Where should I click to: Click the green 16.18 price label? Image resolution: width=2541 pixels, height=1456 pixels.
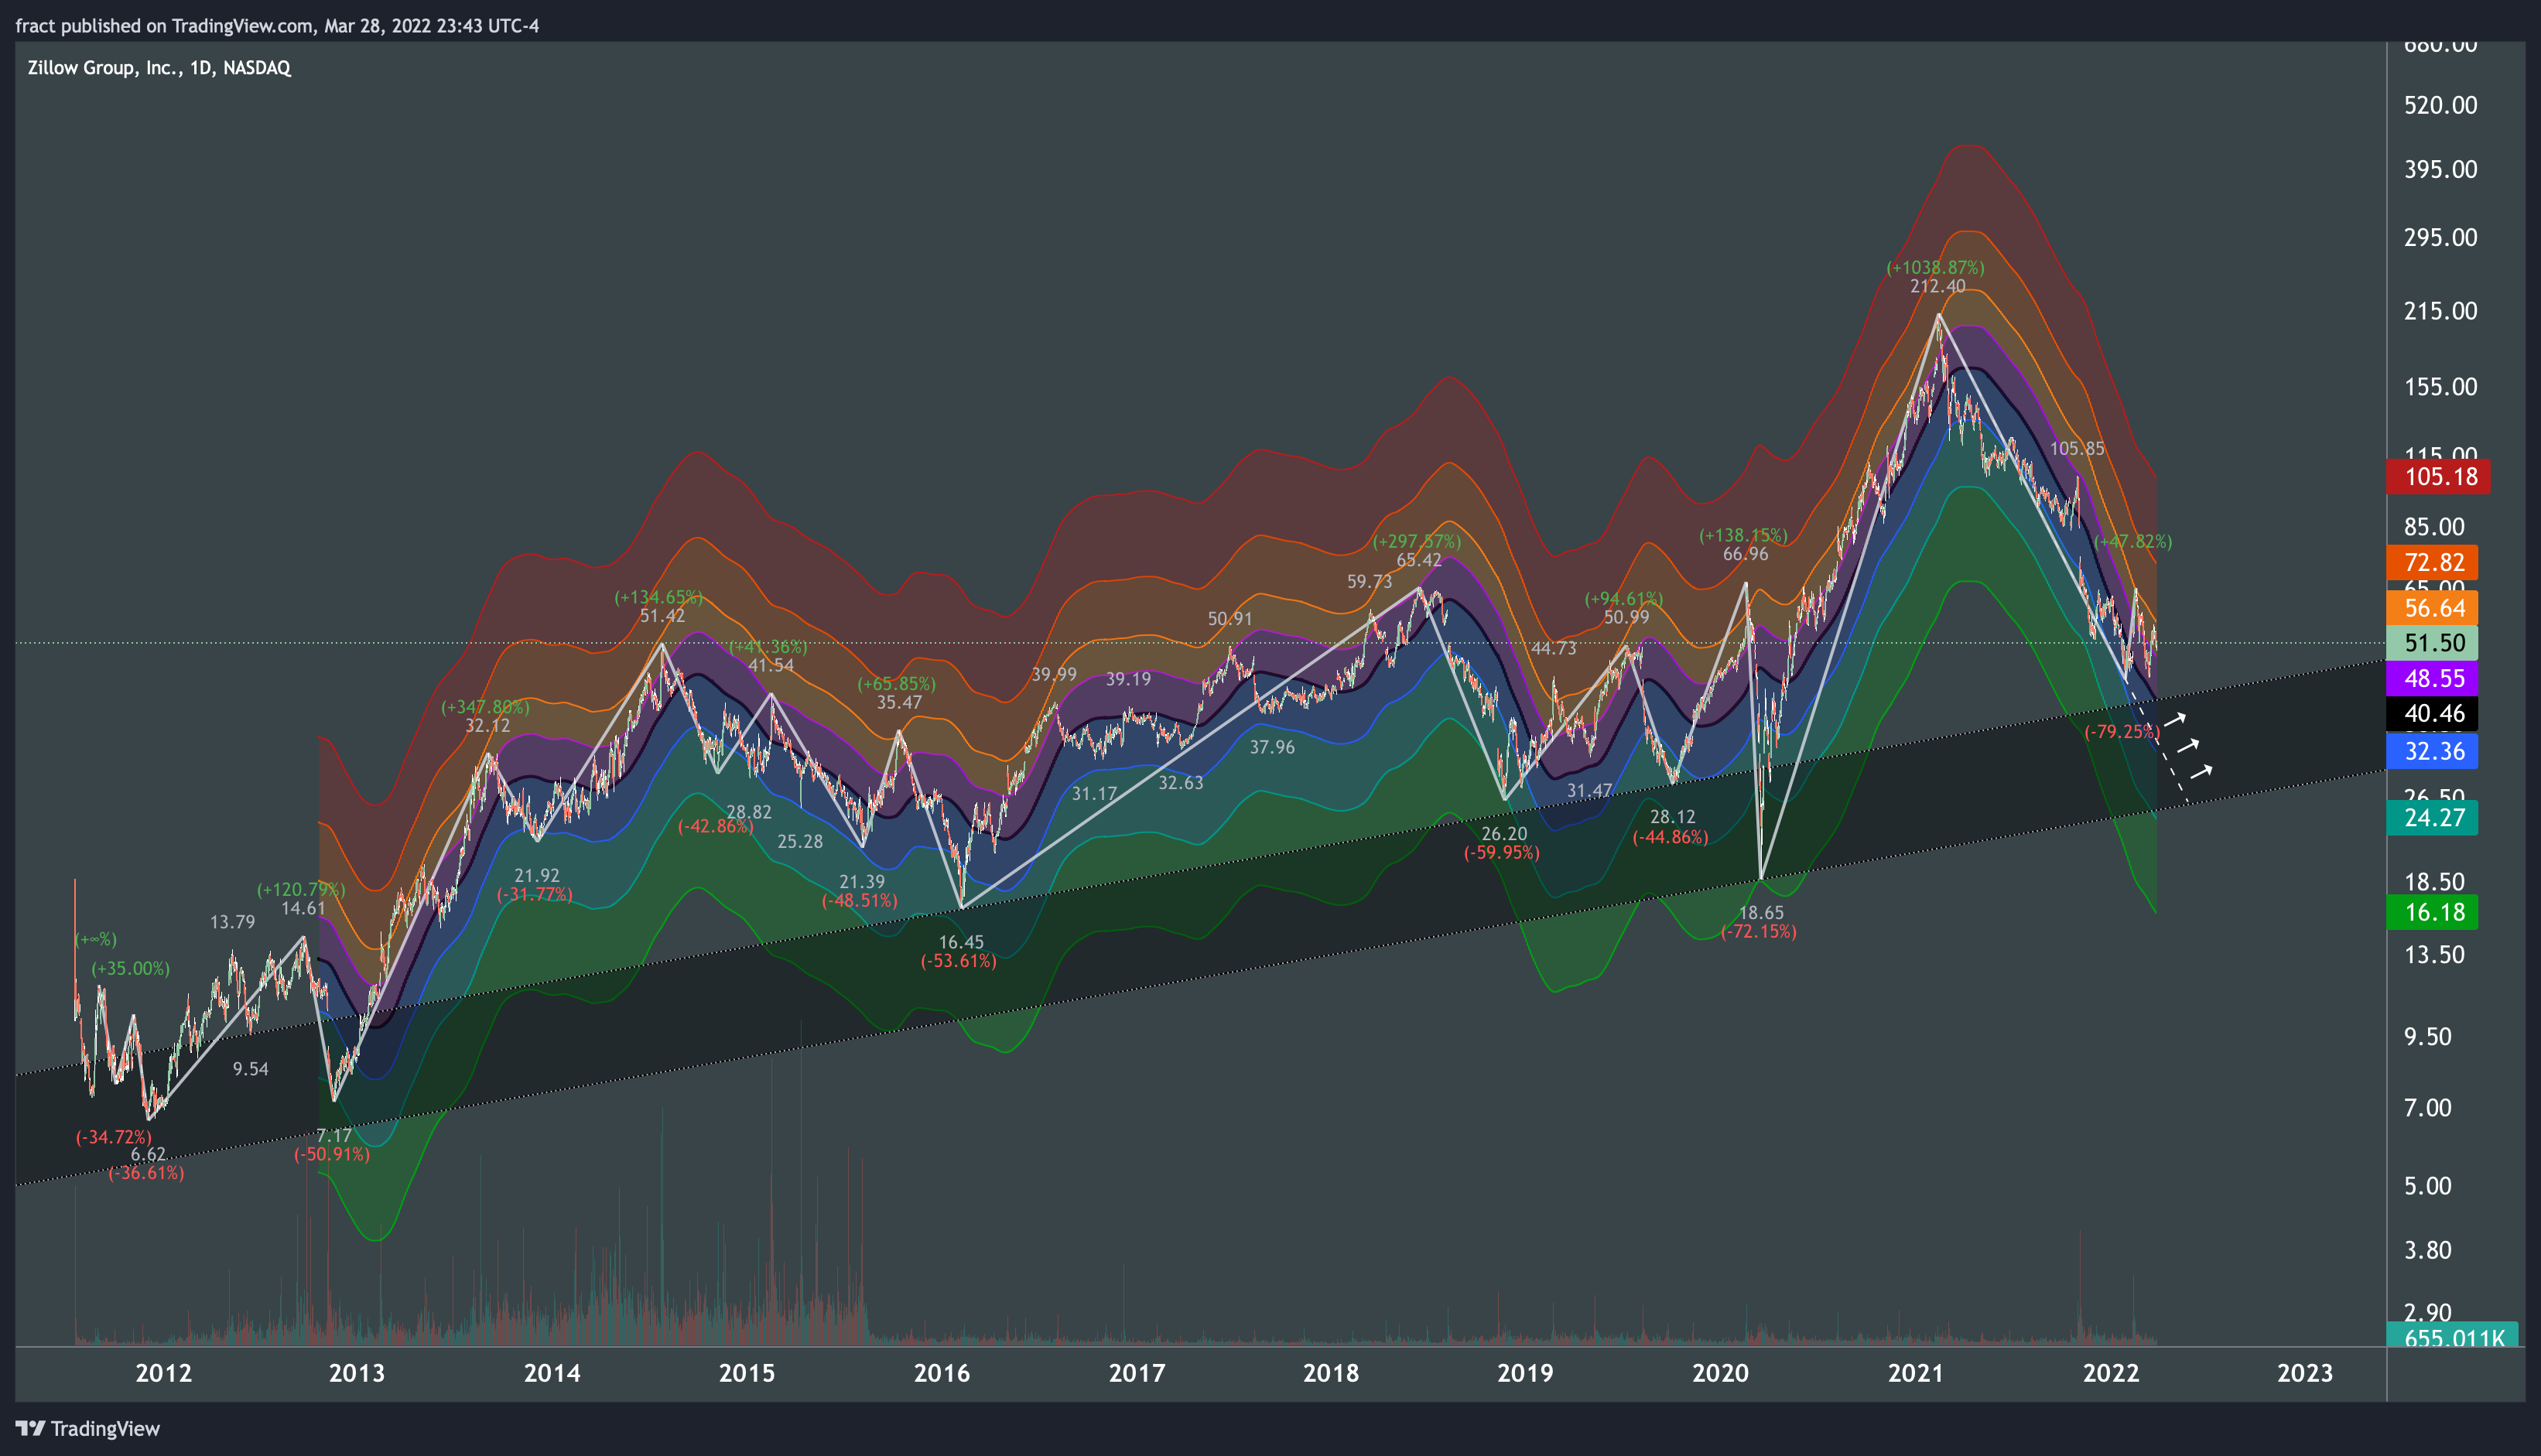pyautogui.click(x=2432, y=912)
